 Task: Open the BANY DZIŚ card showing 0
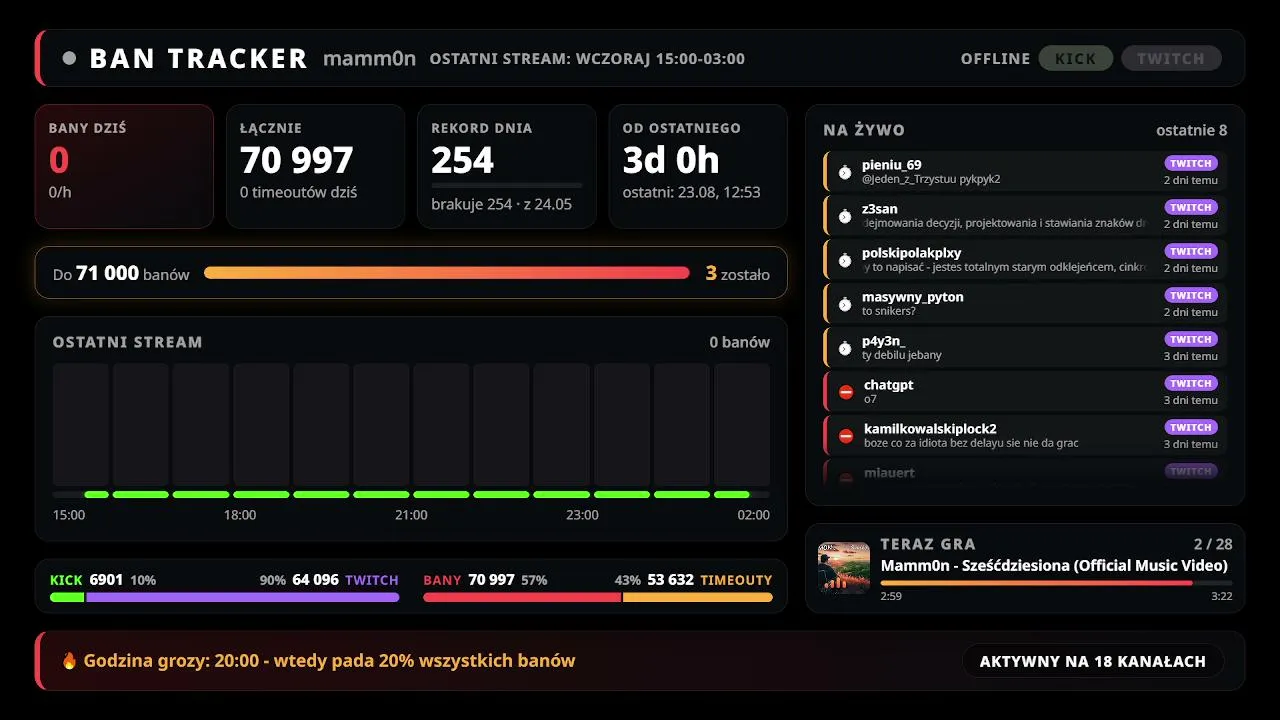coord(124,166)
